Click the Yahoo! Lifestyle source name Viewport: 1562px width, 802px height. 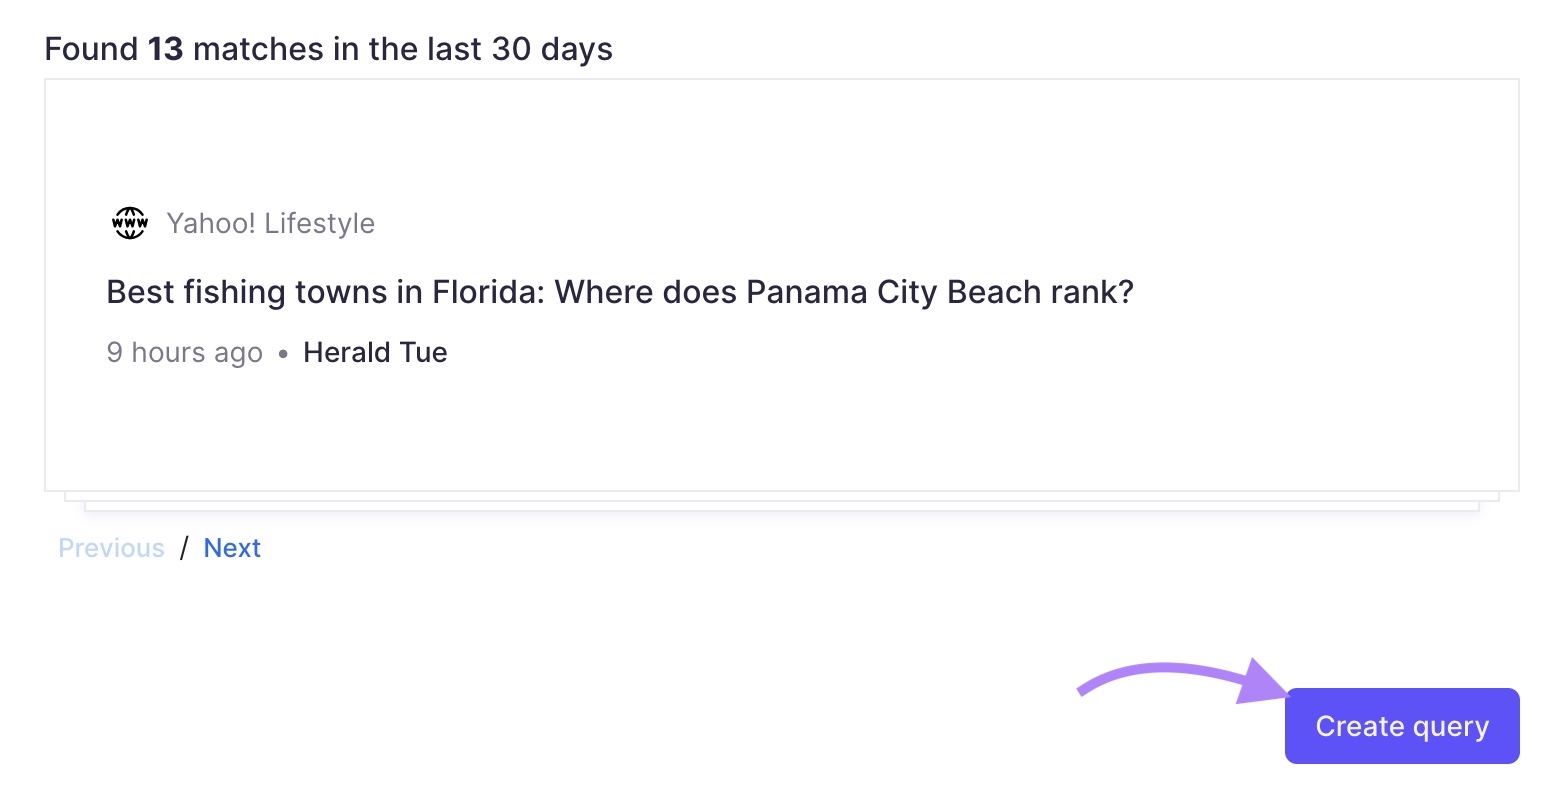(x=270, y=223)
